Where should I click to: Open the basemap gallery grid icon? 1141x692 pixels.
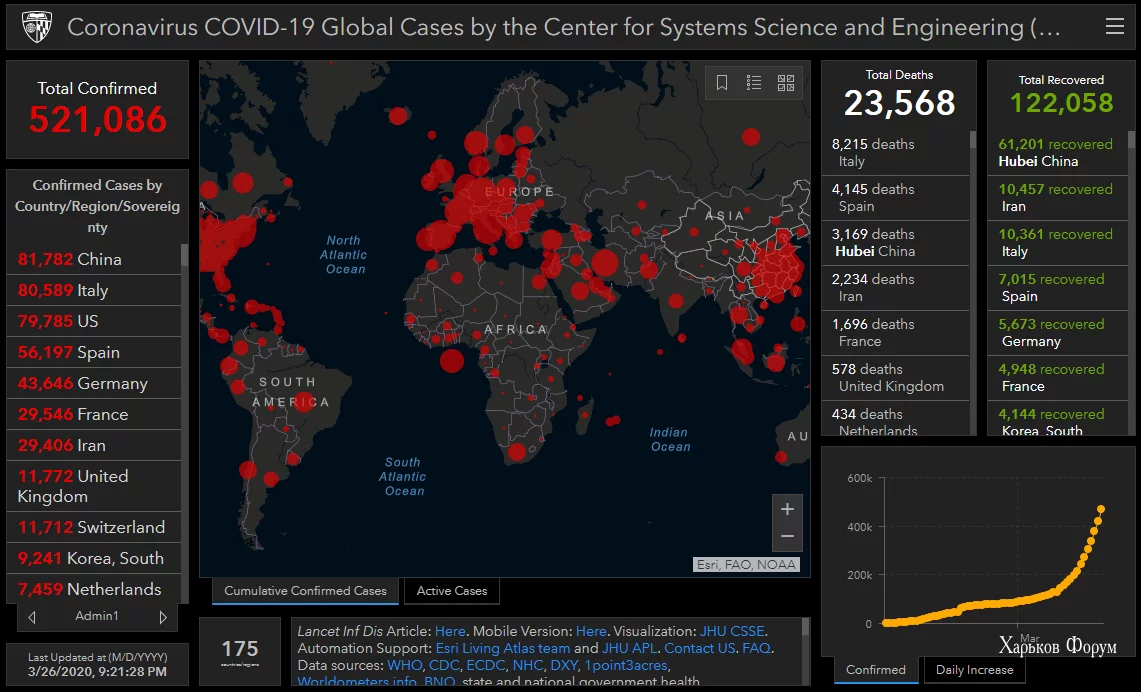(786, 83)
